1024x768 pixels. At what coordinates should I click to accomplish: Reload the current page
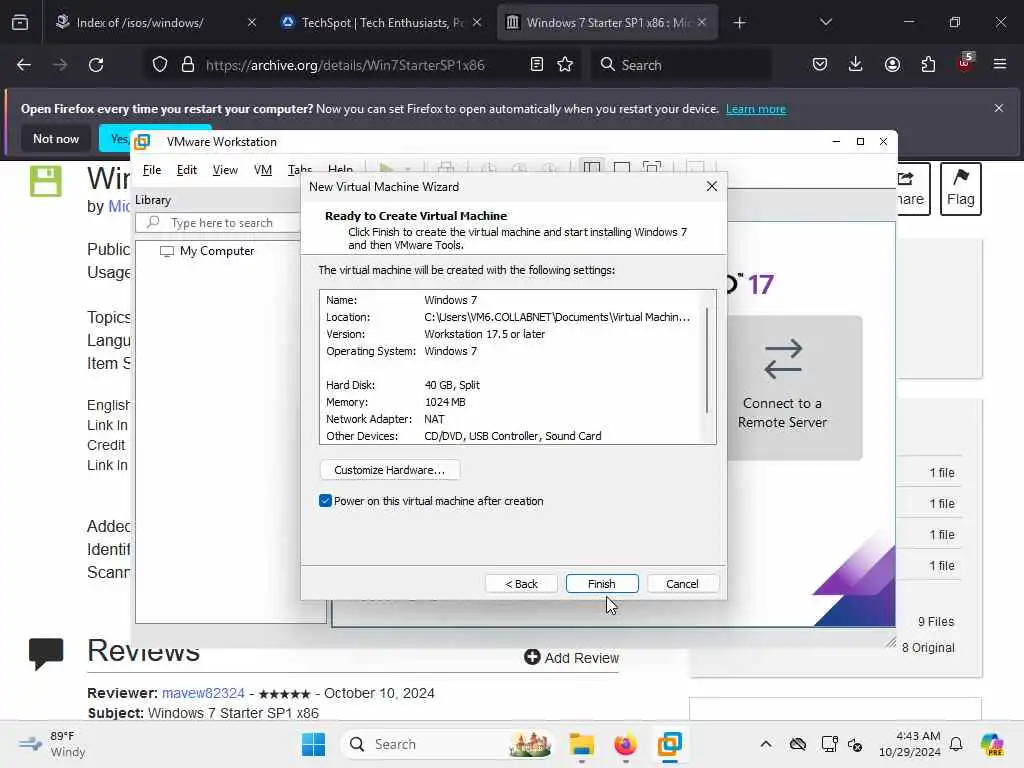[96, 65]
